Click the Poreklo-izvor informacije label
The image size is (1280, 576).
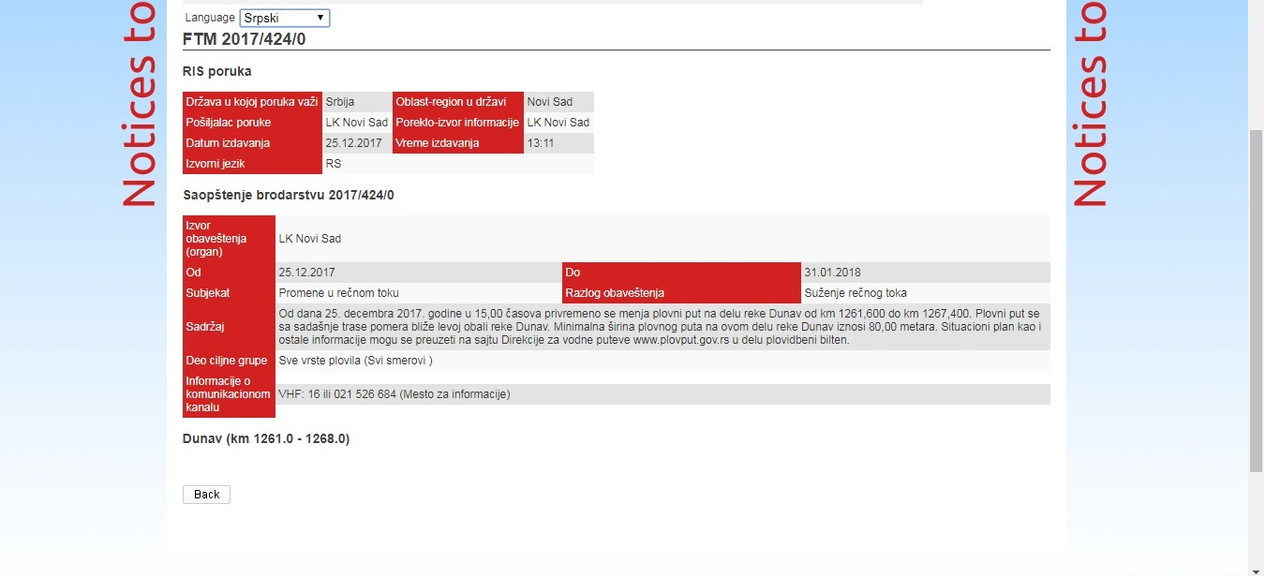(458, 122)
